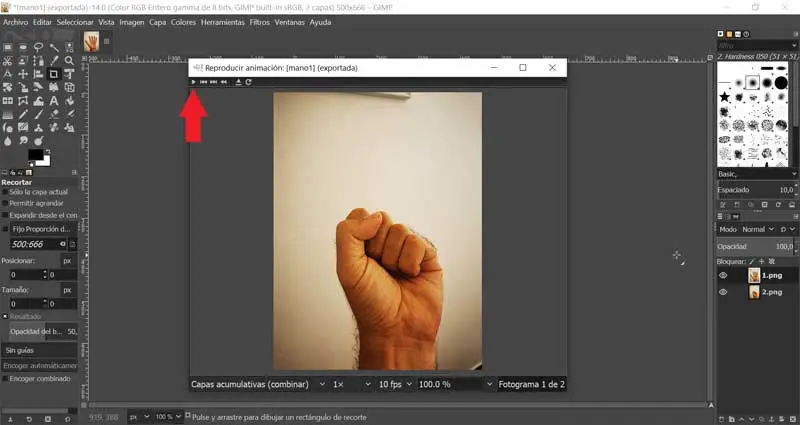Open the Colores menu

pyautogui.click(x=183, y=22)
